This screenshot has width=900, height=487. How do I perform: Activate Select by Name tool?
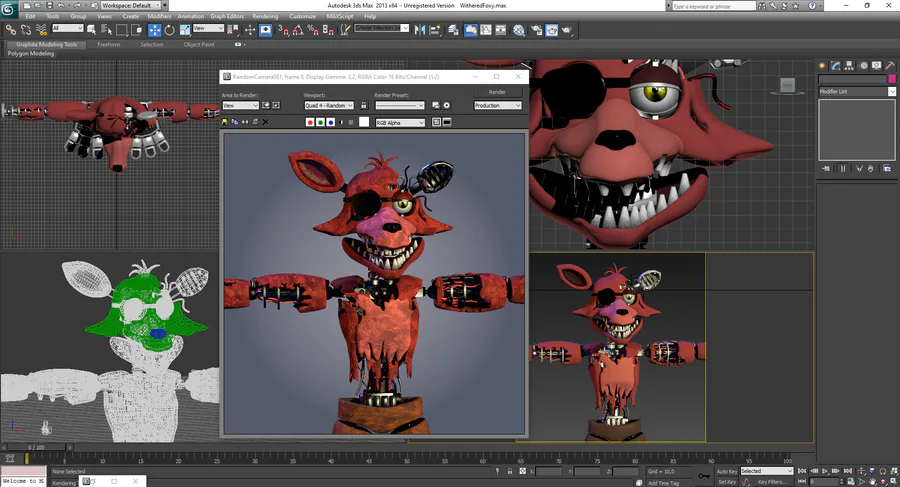[107, 30]
